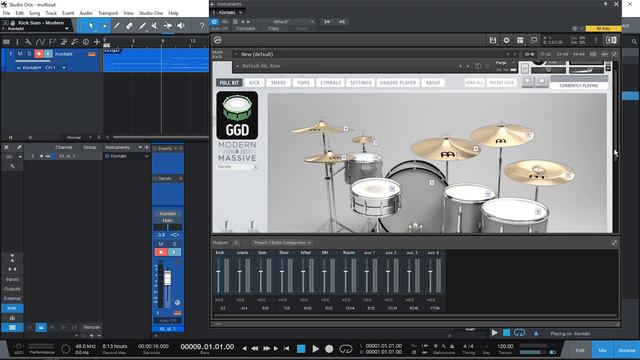The height and width of the screenshot is (360, 640).
Task: Open Presets / Batch Configuration dropdown
Action: click(x=282, y=243)
